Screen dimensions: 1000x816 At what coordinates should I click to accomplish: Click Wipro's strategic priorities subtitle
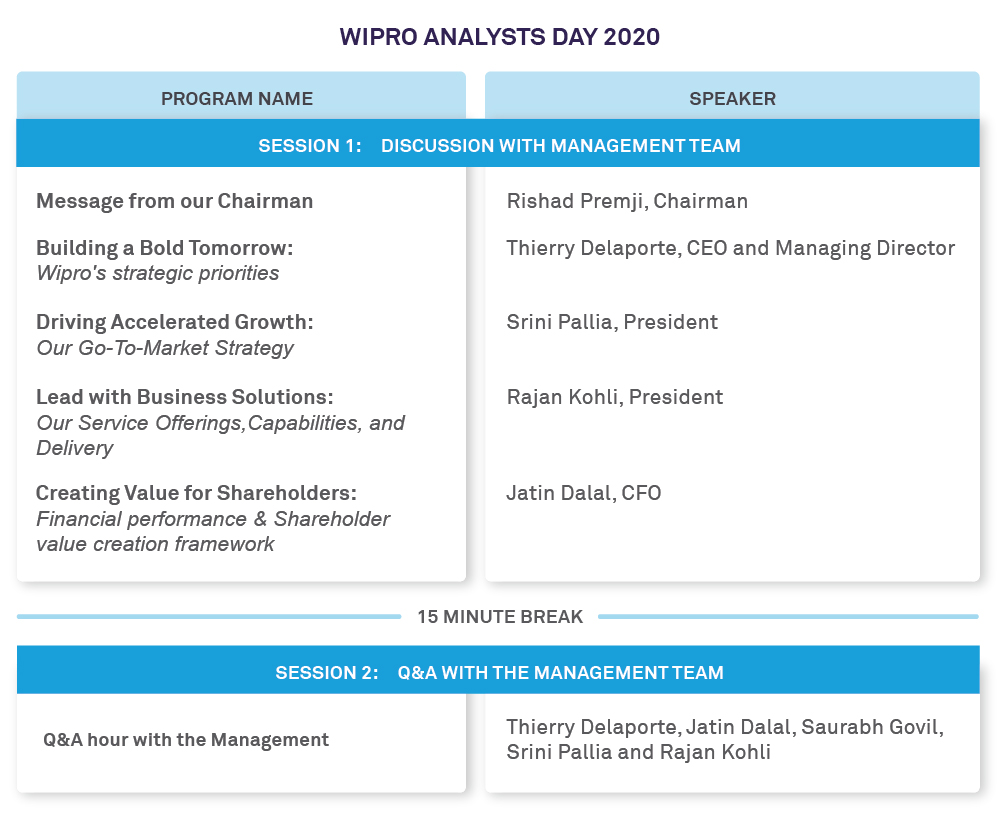pos(157,273)
